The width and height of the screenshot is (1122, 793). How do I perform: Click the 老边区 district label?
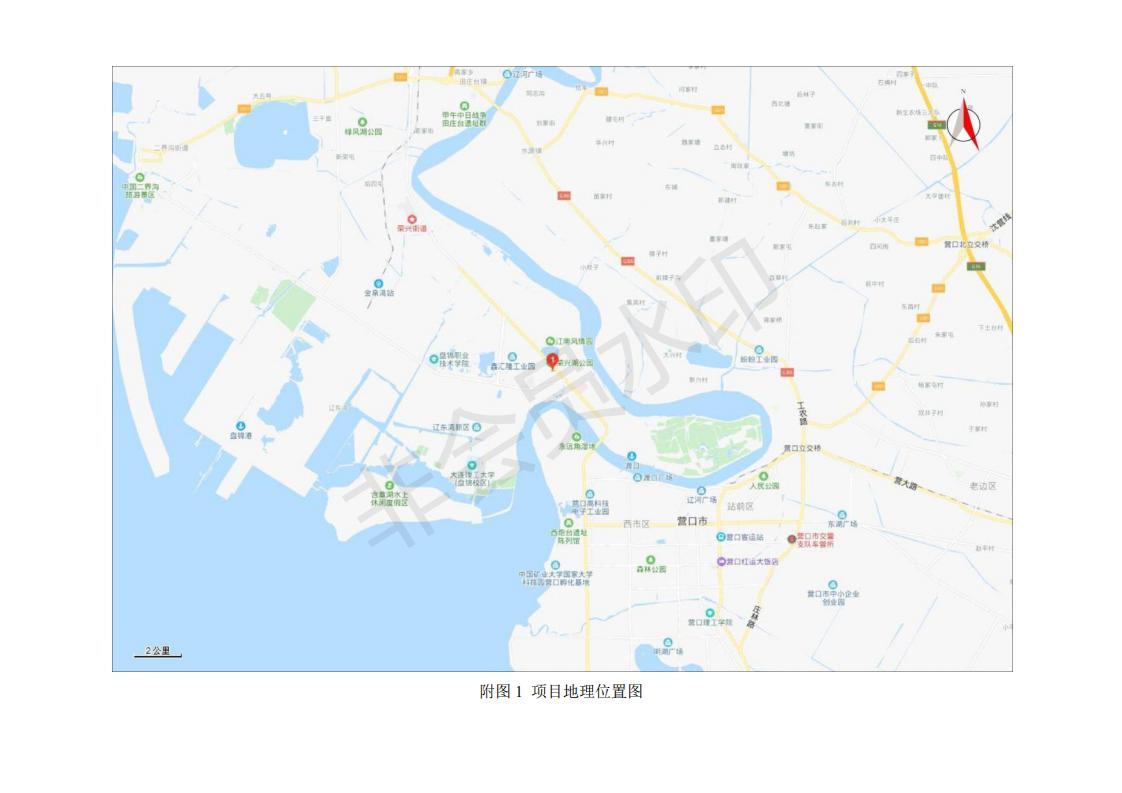tap(982, 486)
